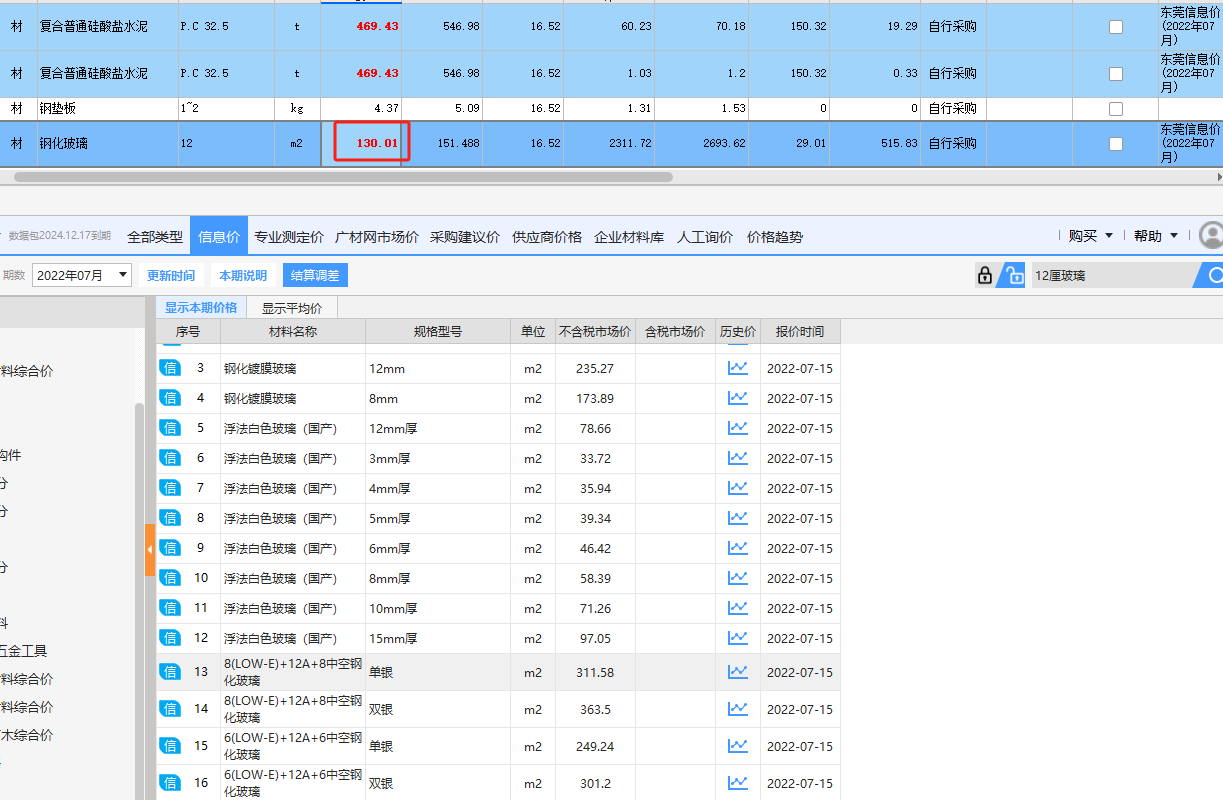Click the 规格型号 column header
1223x800 pixels.
pos(438,331)
